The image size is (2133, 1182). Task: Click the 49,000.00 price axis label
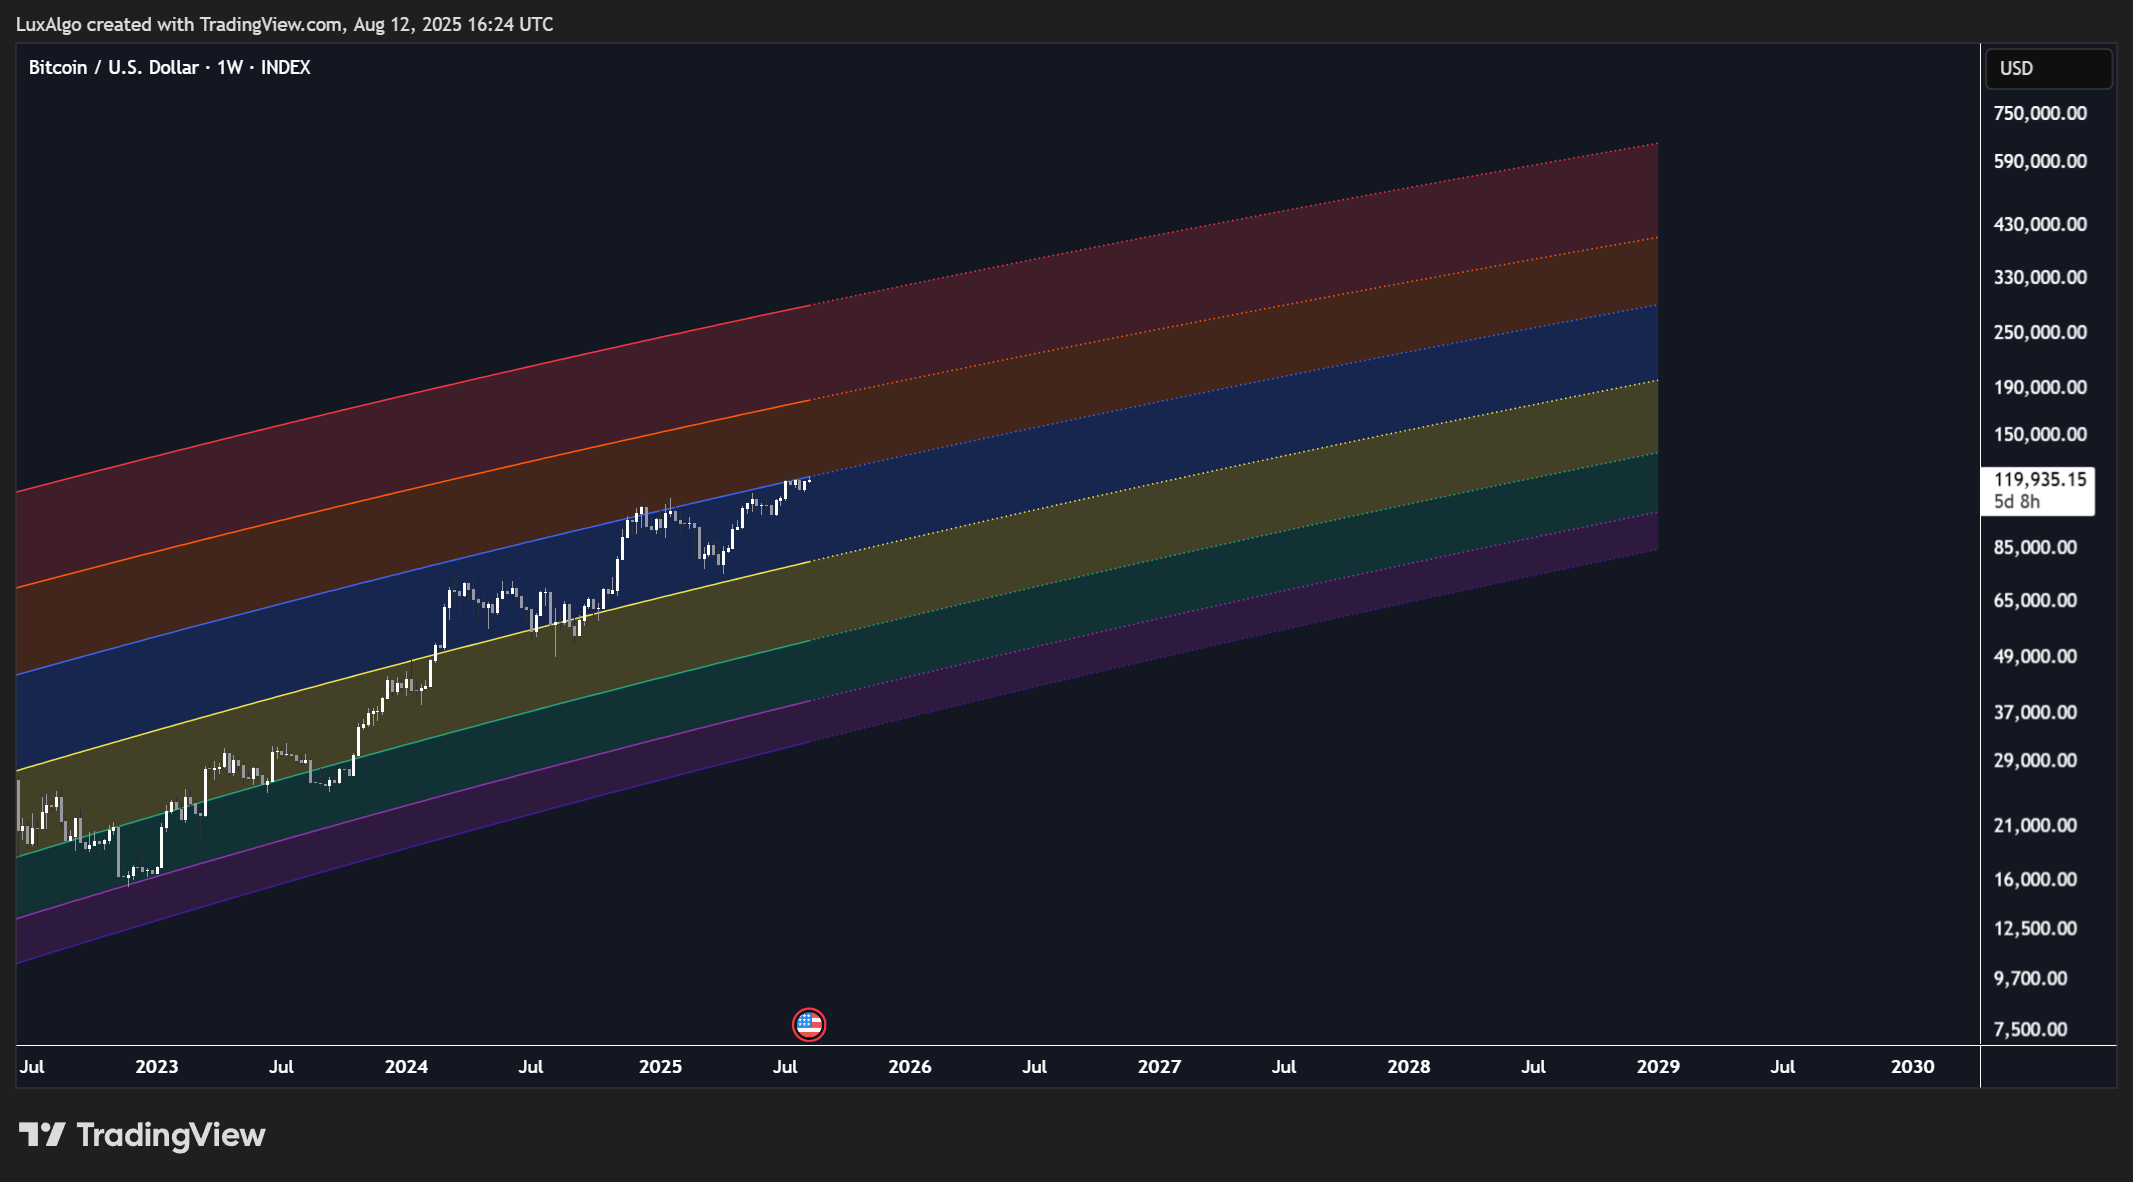2035,657
